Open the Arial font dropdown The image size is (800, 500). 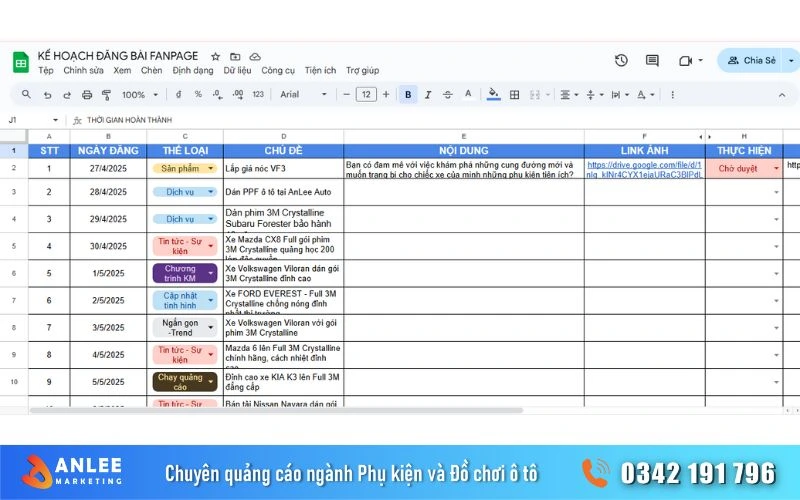pos(304,94)
